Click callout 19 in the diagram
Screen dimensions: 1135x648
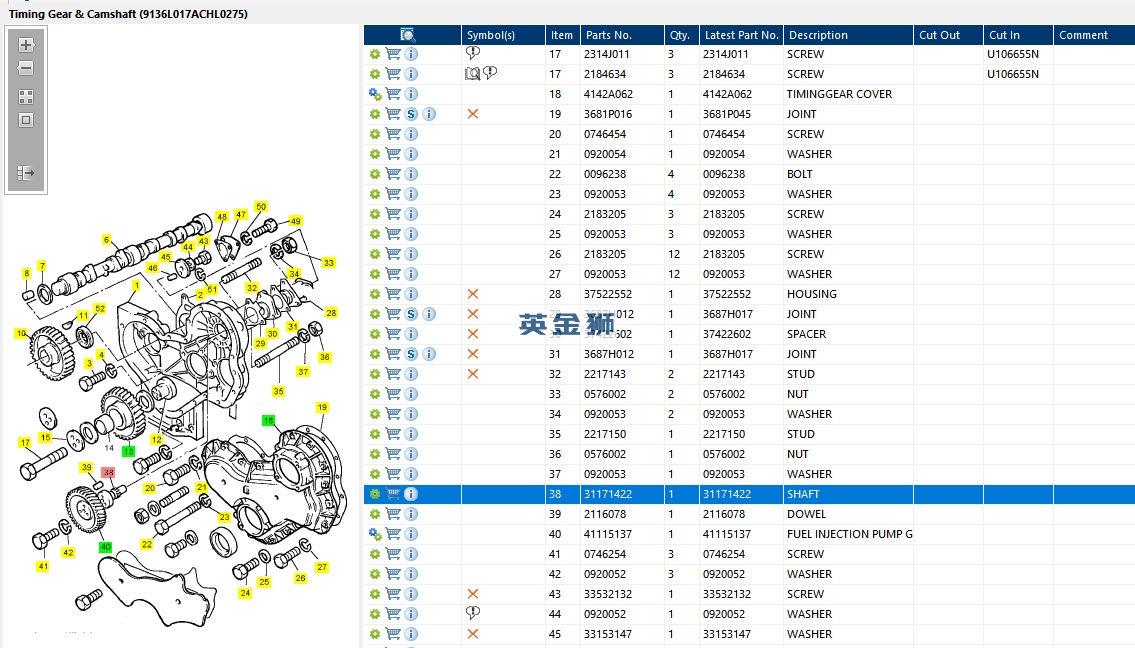(x=322, y=408)
